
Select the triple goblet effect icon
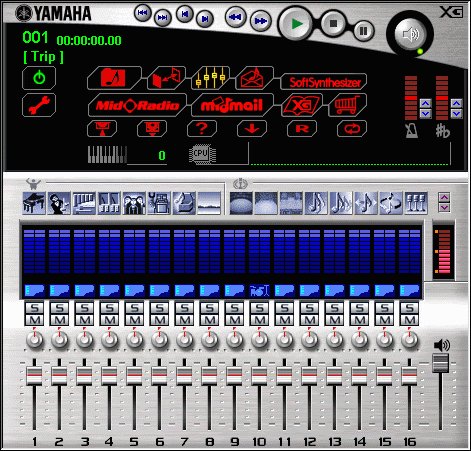tap(416, 203)
